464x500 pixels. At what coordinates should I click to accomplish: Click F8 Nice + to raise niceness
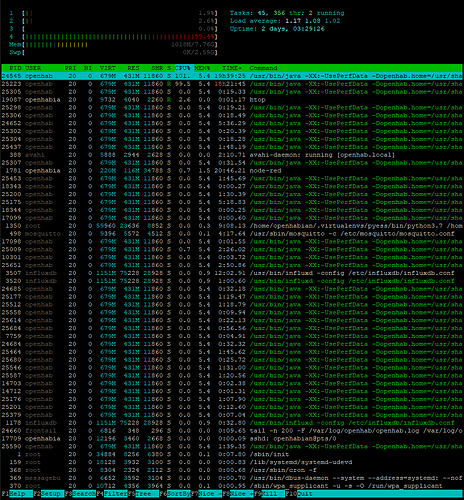238,494
